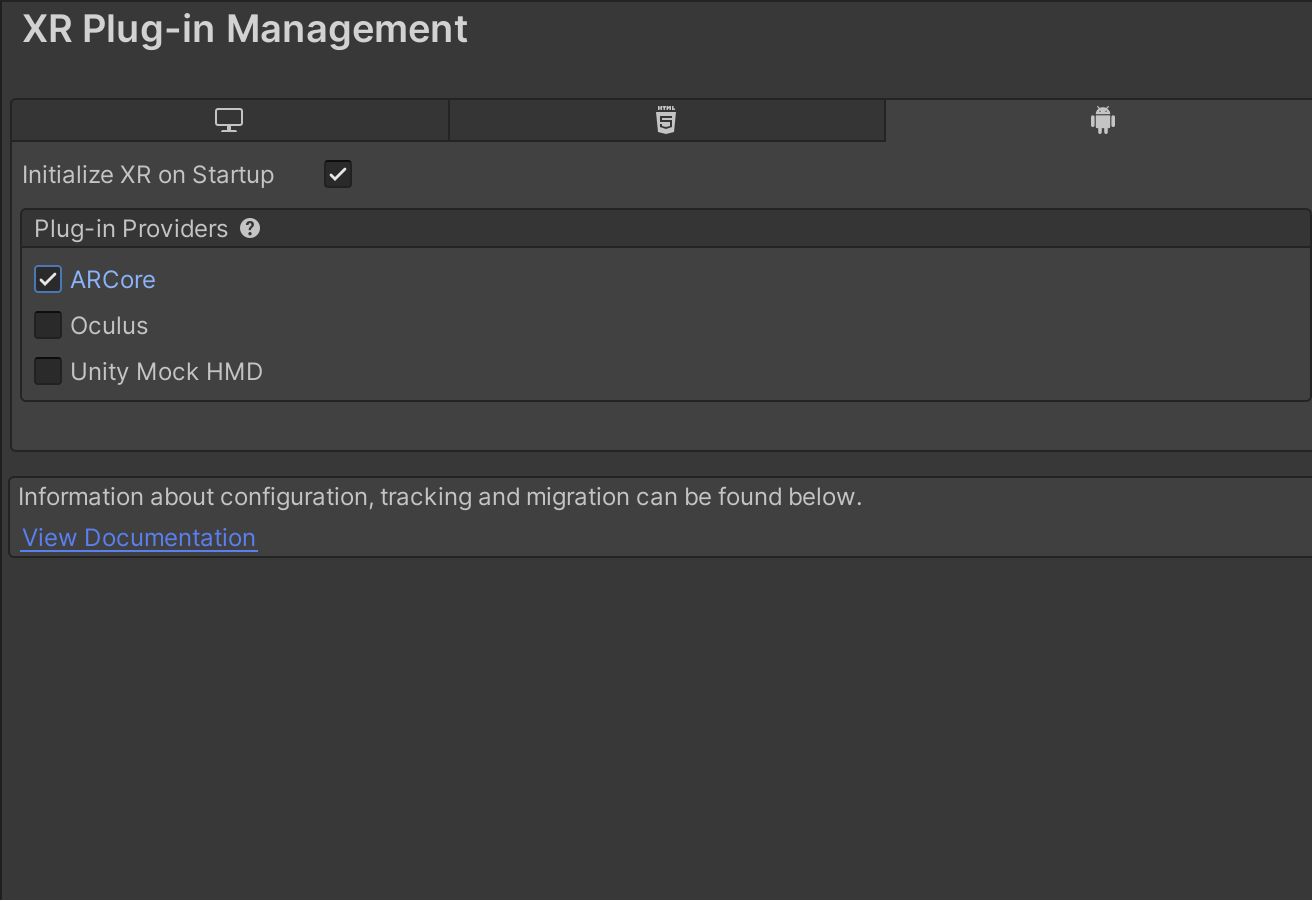Click the Unity Mock HMD label

coord(166,371)
